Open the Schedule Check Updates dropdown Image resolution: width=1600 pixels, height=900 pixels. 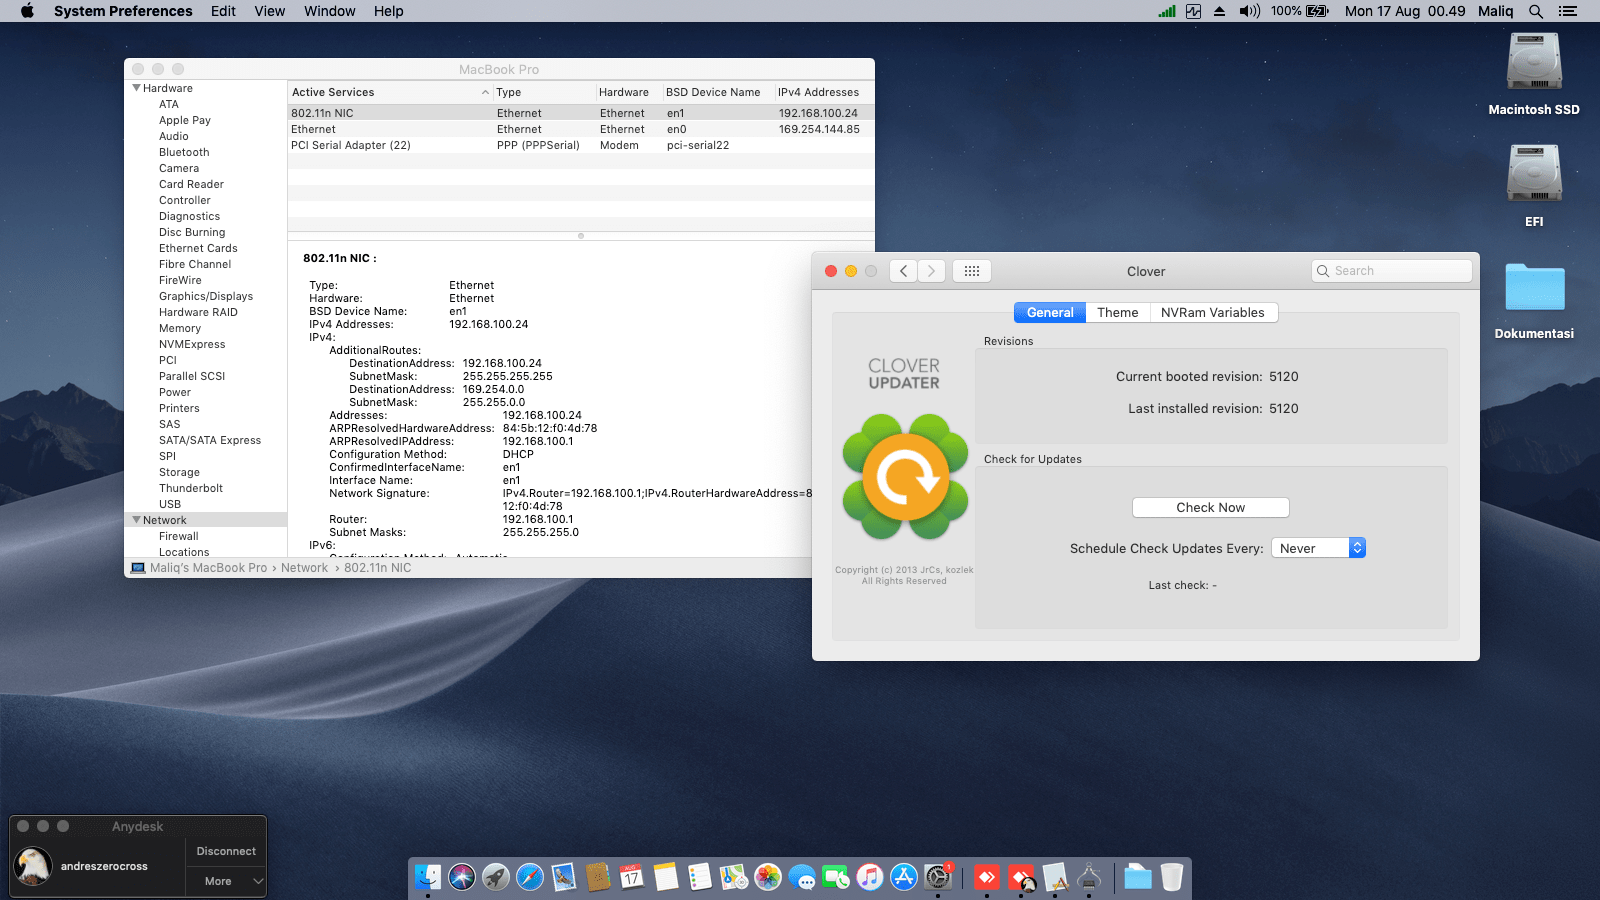1318,548
